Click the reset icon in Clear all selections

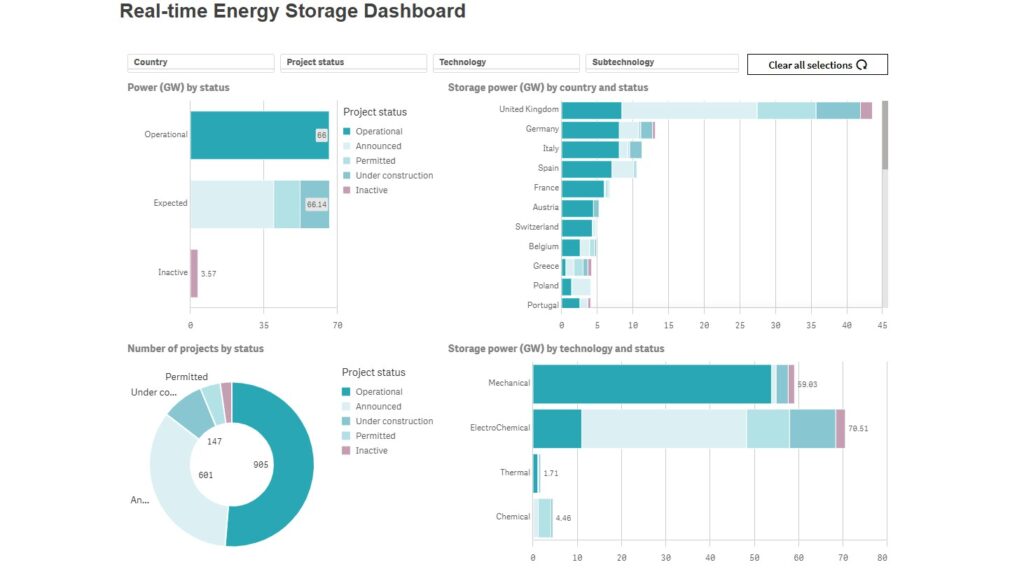[861, 65]
